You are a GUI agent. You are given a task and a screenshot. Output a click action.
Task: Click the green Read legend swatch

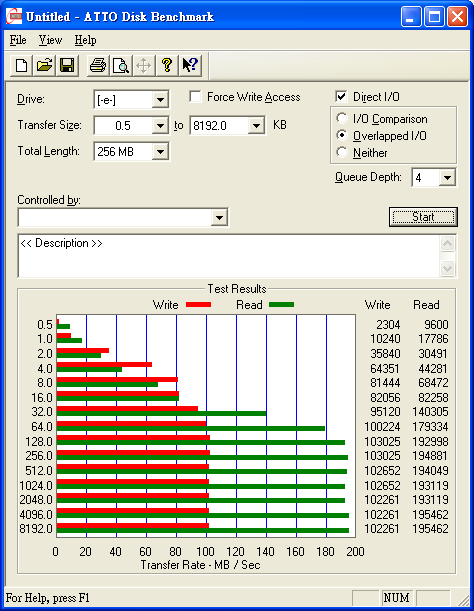pyautogui.click(x=281, y=305)
